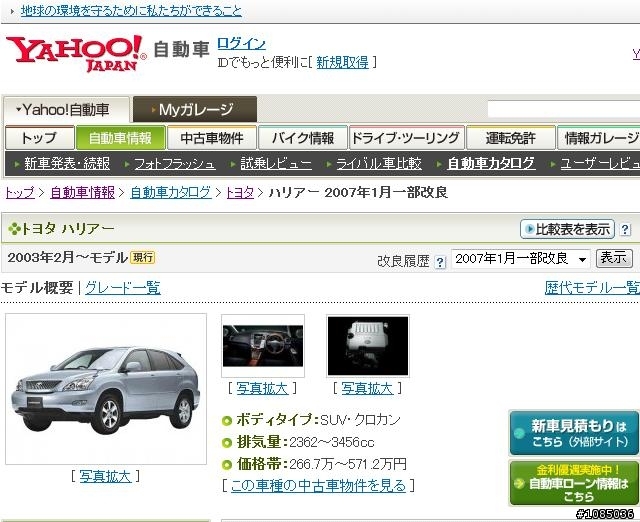Click the ボディタイプ SUV・クロカン text
This screenshot has width=640, height=522.
(x=318, y=420)
